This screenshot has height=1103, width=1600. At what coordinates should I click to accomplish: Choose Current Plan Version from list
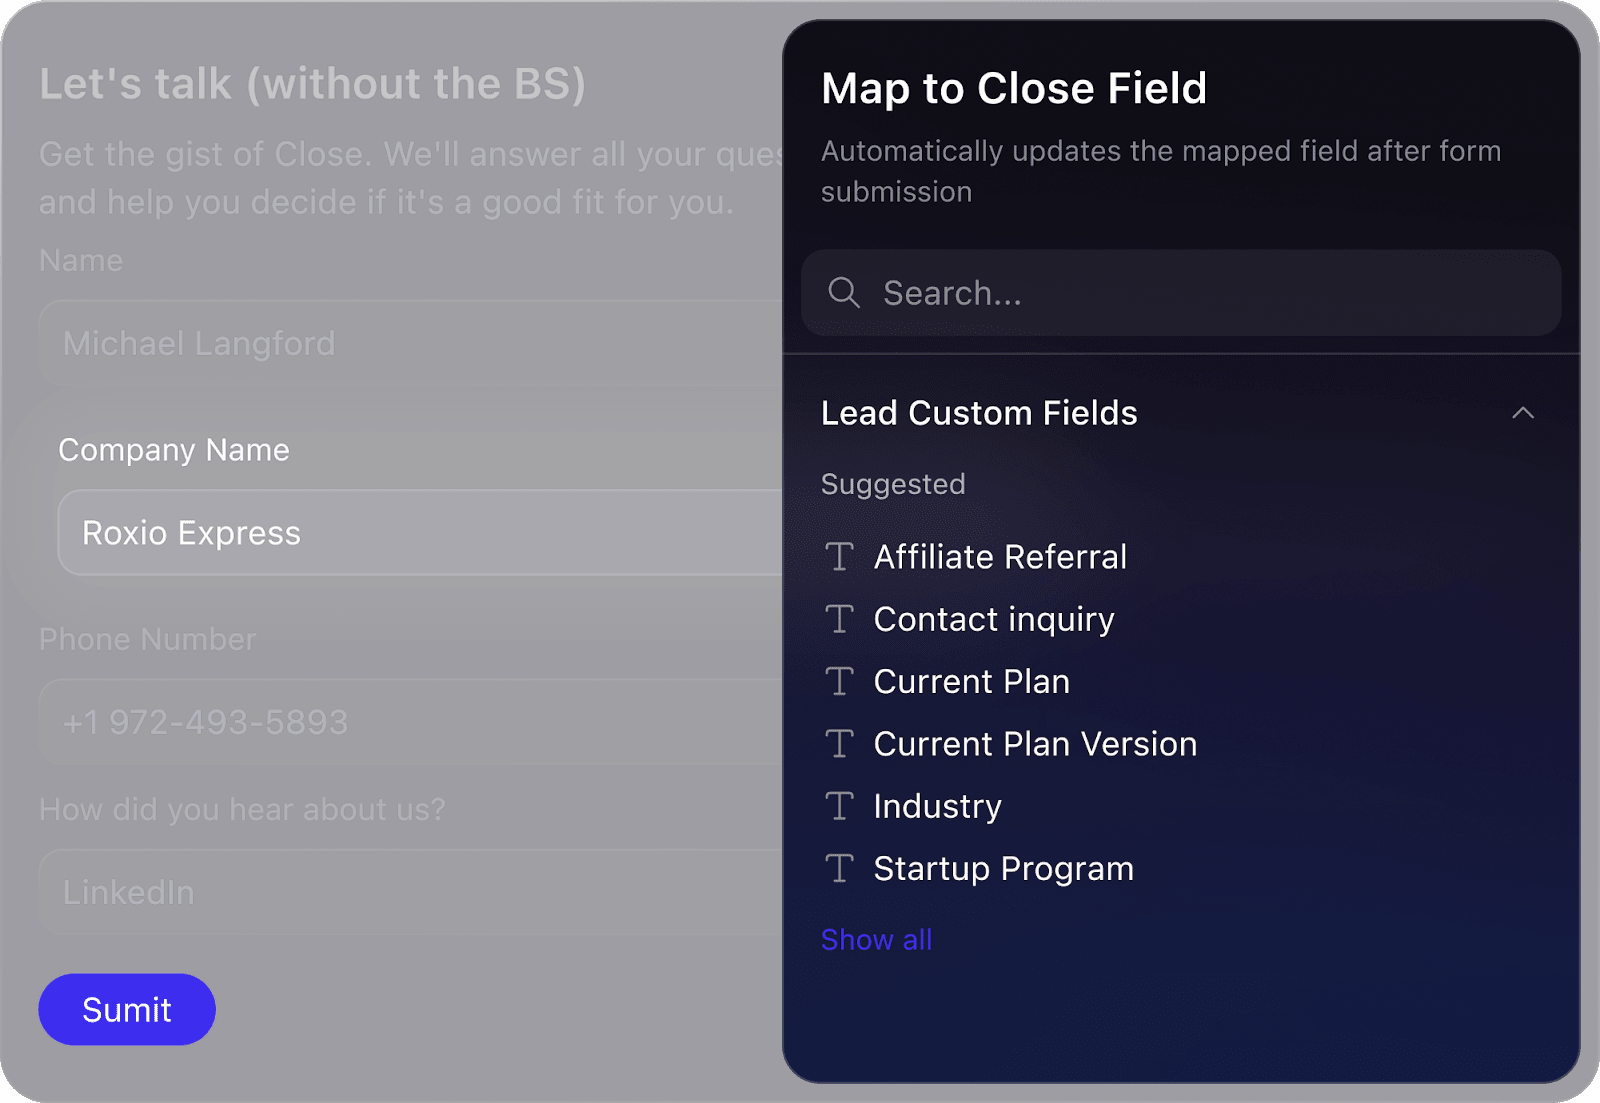(1035, 744)
